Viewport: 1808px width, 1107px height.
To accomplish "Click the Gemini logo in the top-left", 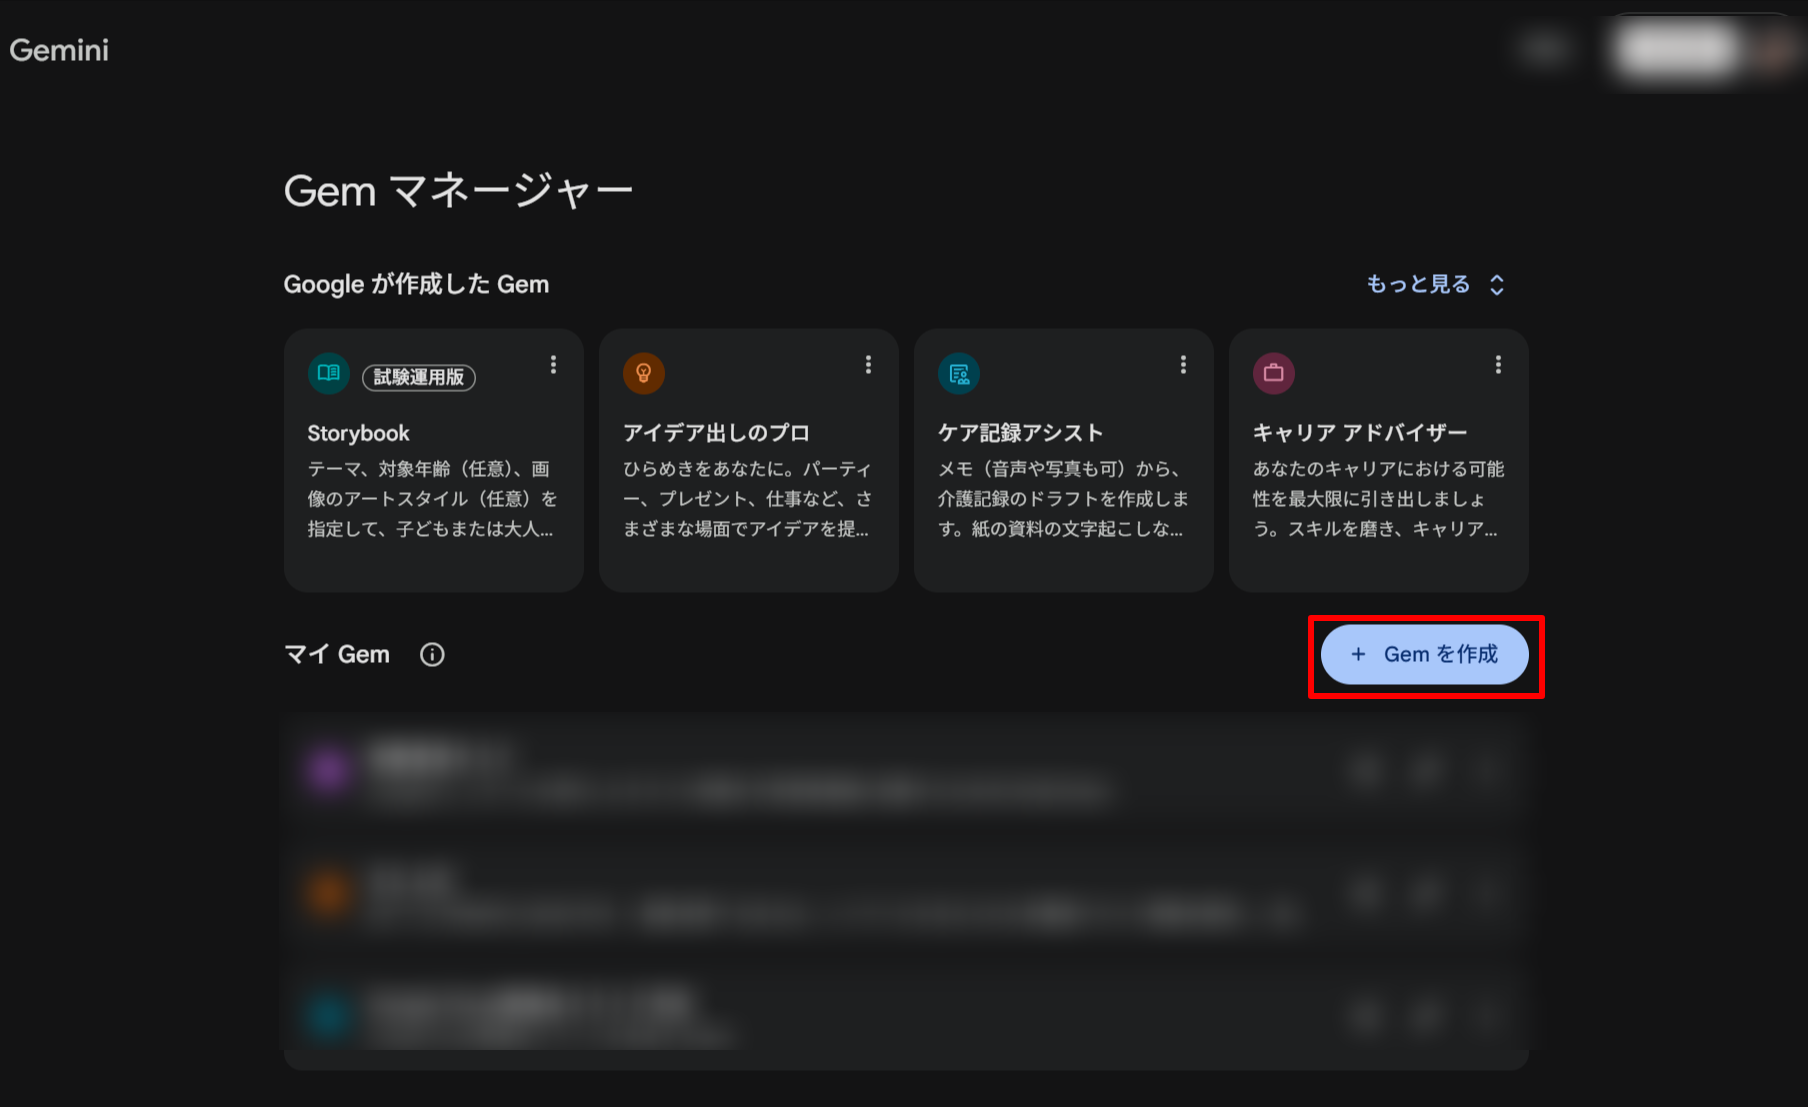I will [58, 49].
